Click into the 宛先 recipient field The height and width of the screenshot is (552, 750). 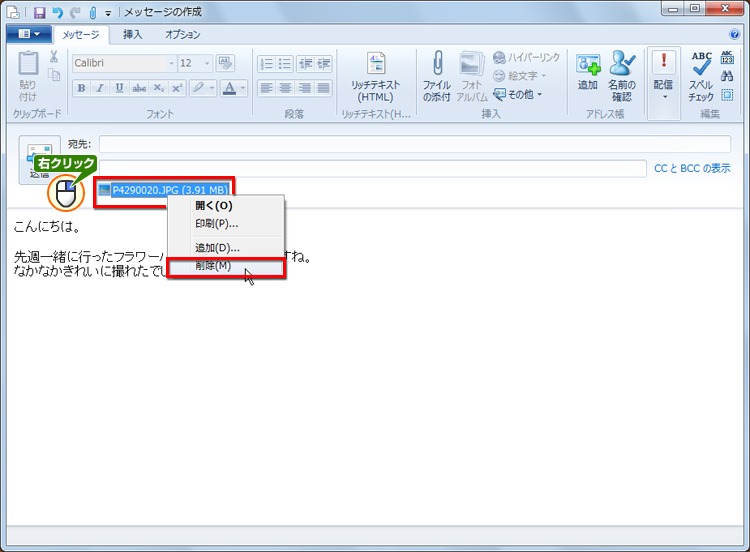pyautogui.click(x=415, y=144)
